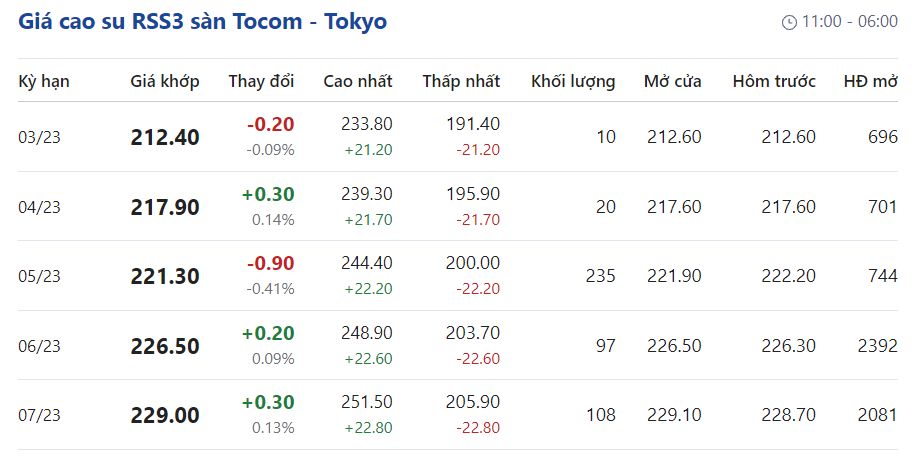Select the 'Thay đổi' column header
Screen dimensions: 917x457
(261, 81)
